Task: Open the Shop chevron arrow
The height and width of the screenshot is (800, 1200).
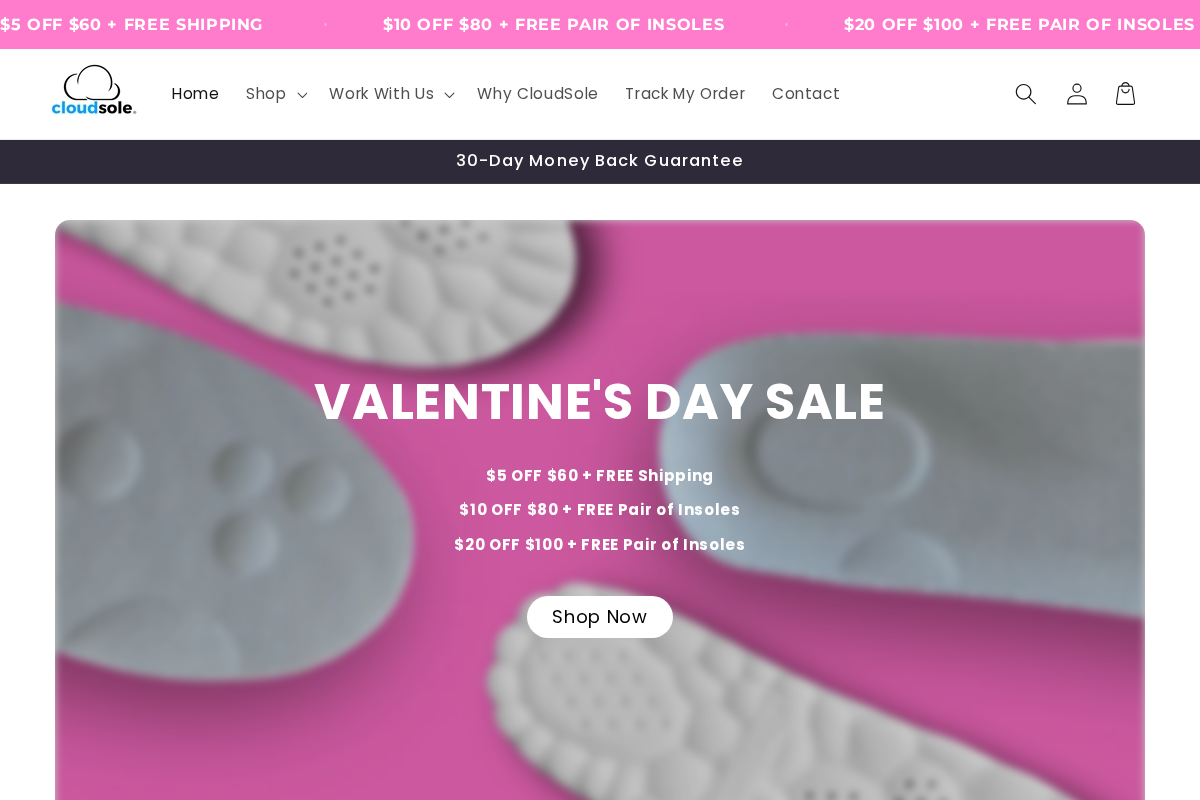Action: [303, 95]
